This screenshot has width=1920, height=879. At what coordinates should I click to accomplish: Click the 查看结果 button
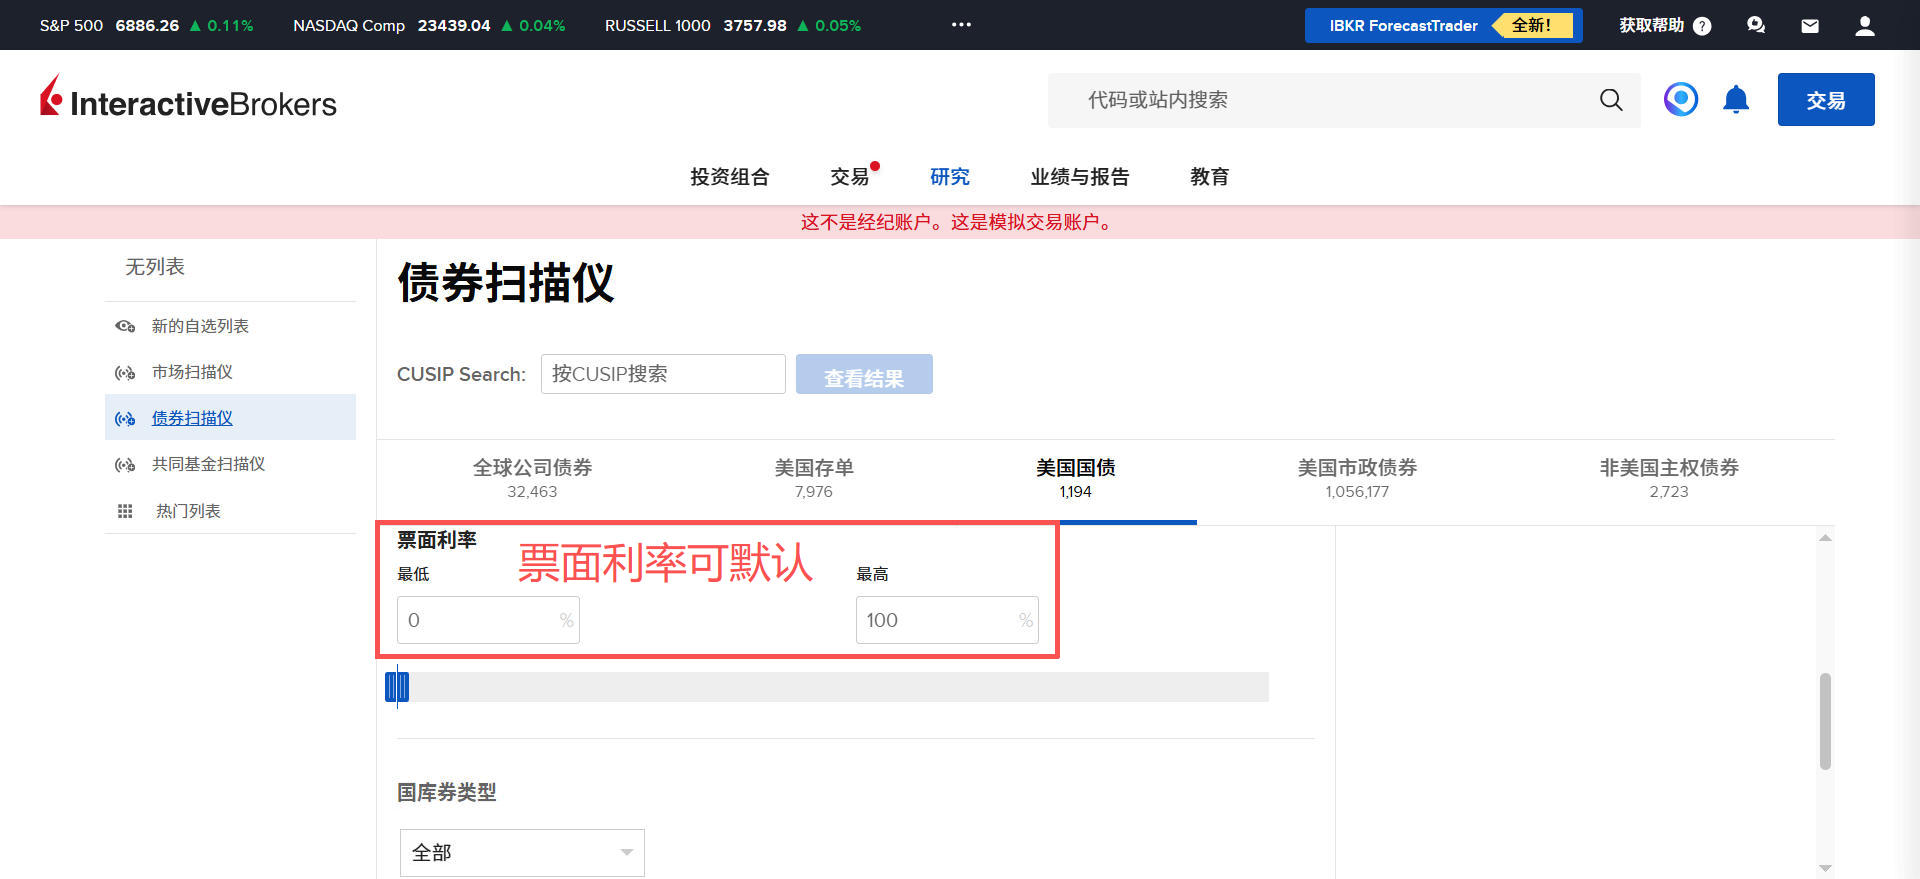864,375
